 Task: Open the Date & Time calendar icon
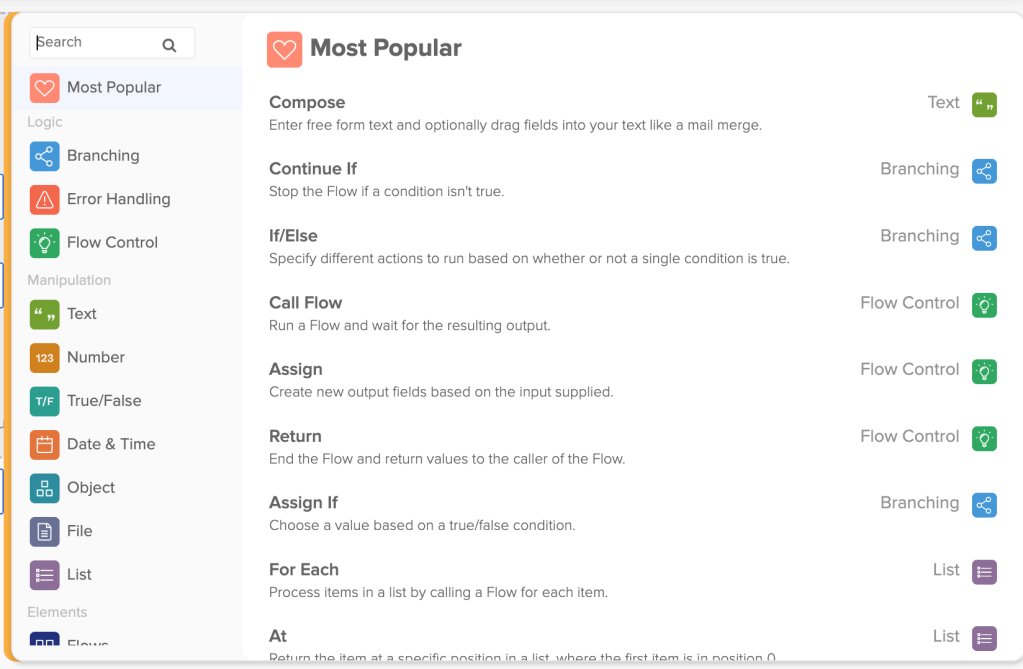coord(44,444)
